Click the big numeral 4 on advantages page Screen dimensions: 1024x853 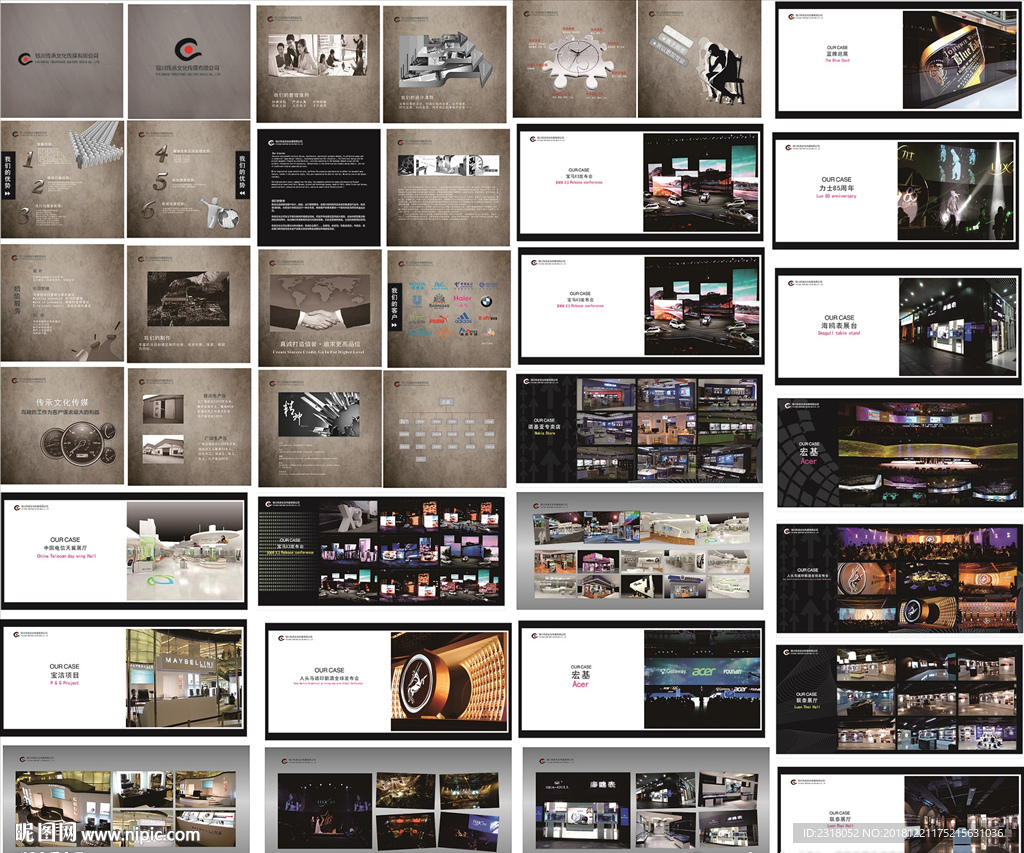(161, 154)
